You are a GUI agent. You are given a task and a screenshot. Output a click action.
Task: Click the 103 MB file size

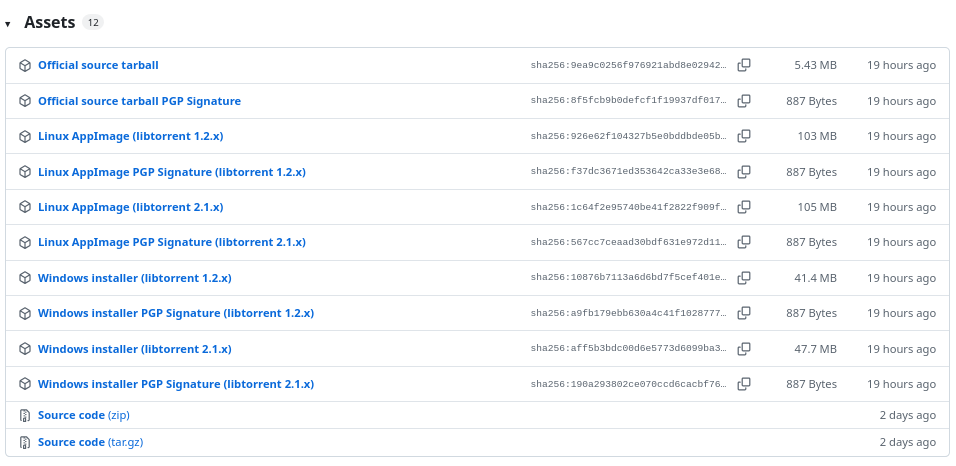tap(817, 136)
